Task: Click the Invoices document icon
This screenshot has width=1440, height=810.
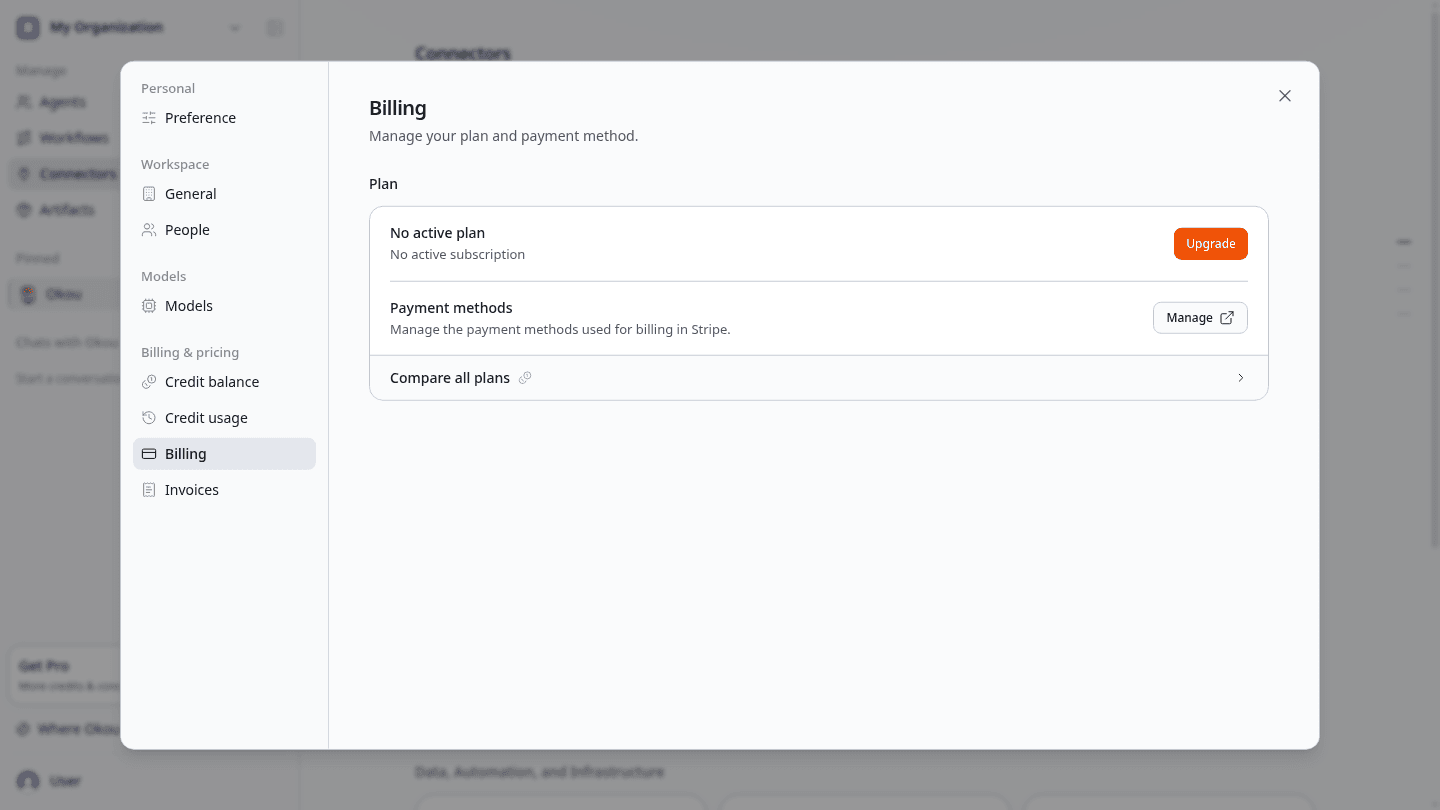Action: point(149,490)
